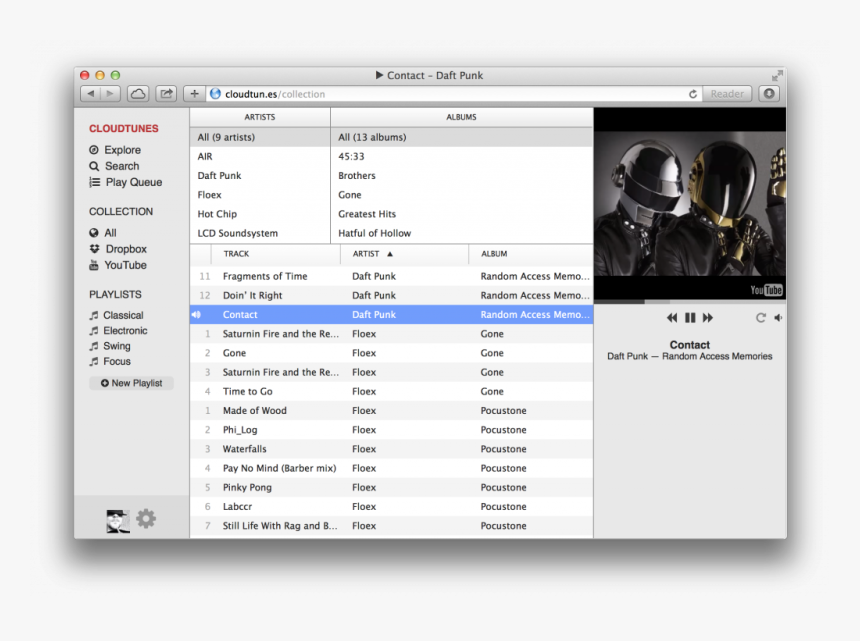Open Search in the sidebar
This screenshot has width=860, height=641.
(x=114, y=166)
